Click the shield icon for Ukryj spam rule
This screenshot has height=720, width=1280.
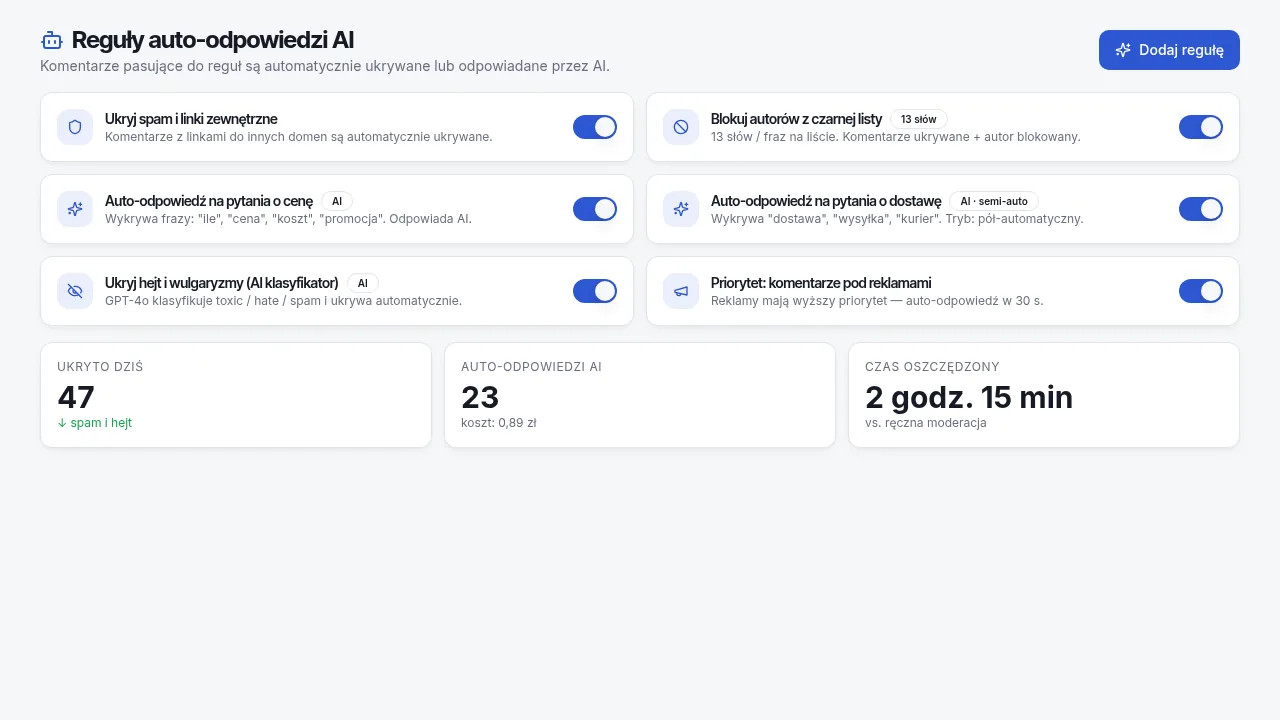click(75, 127)
